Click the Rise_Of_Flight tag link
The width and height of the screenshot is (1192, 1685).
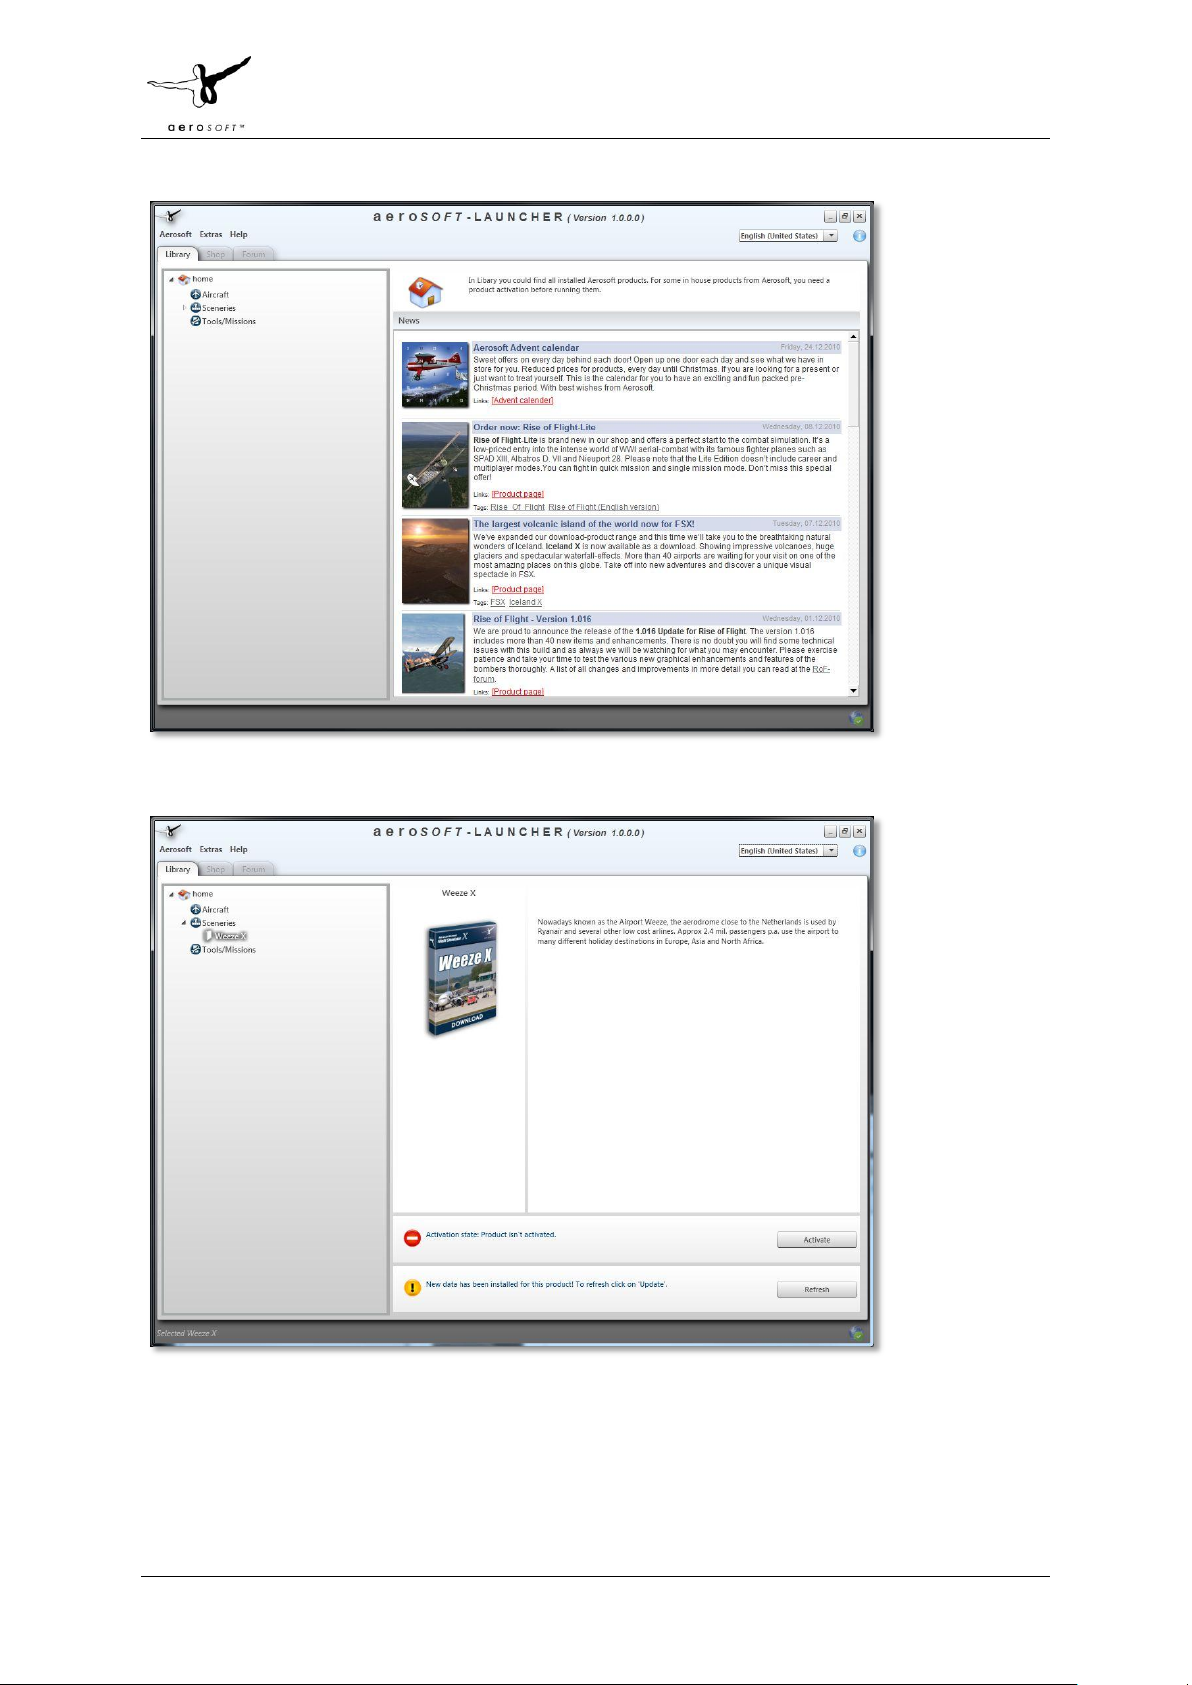tap(517, 507)
